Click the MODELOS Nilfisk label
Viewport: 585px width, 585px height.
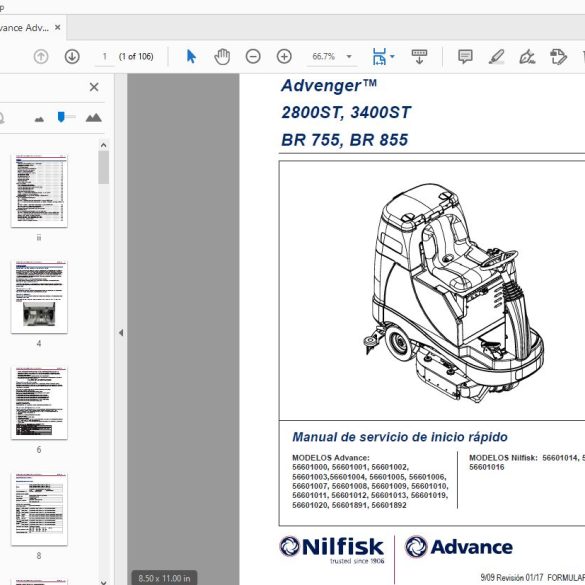click(x=503, y=457)
